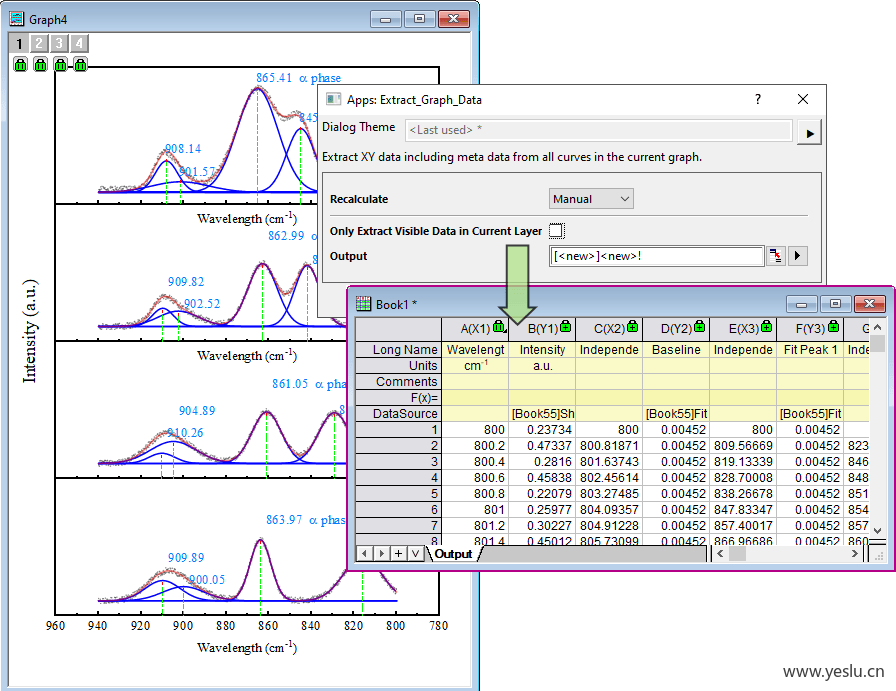Go to next sheet tab arrow

[x=381, y=553]
